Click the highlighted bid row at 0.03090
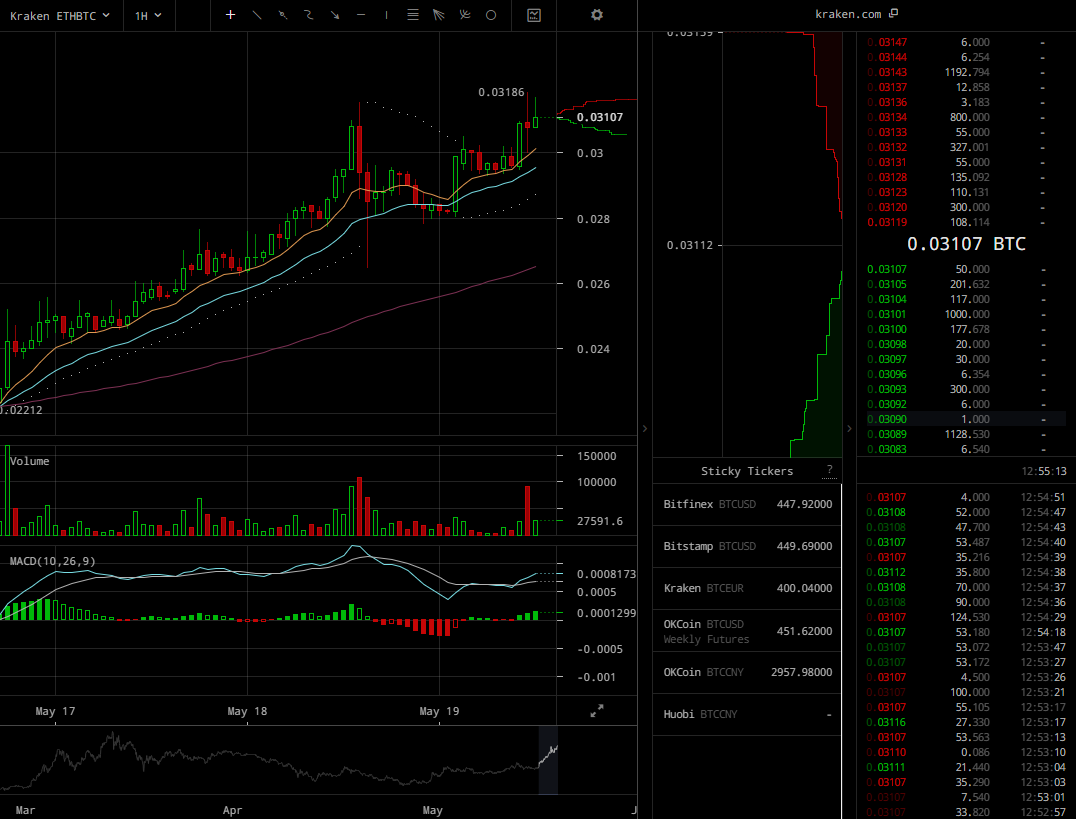The image size is (1076, 819). tap(966, 419)
